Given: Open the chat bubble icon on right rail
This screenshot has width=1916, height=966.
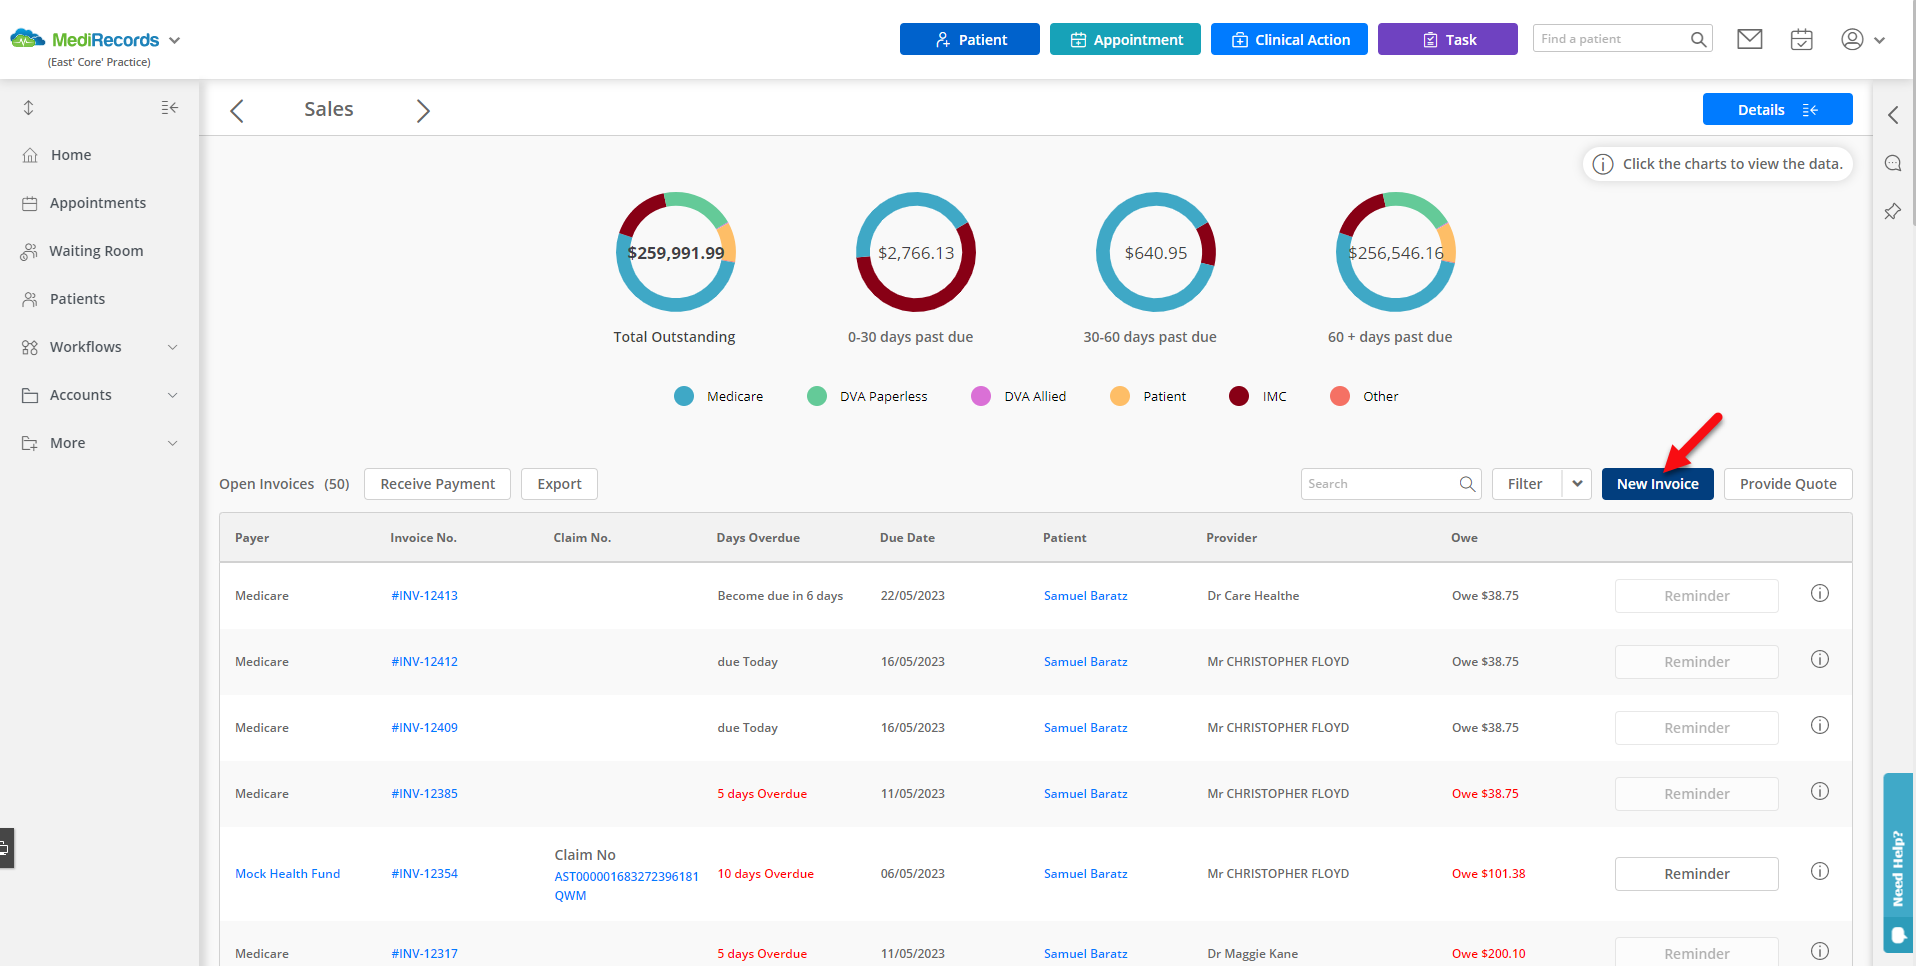Looking at the screenshot, I should 1892,163.
